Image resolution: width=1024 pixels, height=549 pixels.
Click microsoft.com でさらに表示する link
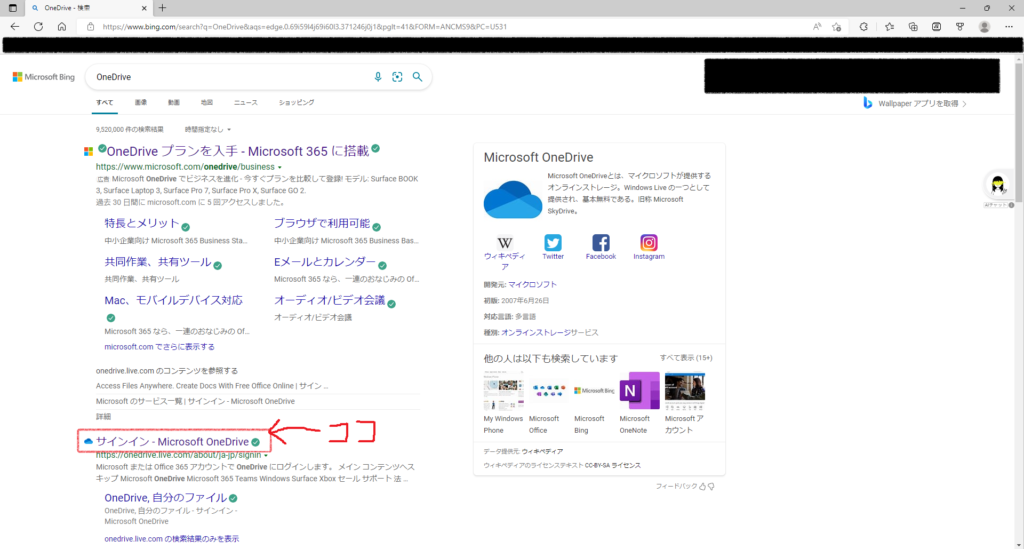click(159, 347)
